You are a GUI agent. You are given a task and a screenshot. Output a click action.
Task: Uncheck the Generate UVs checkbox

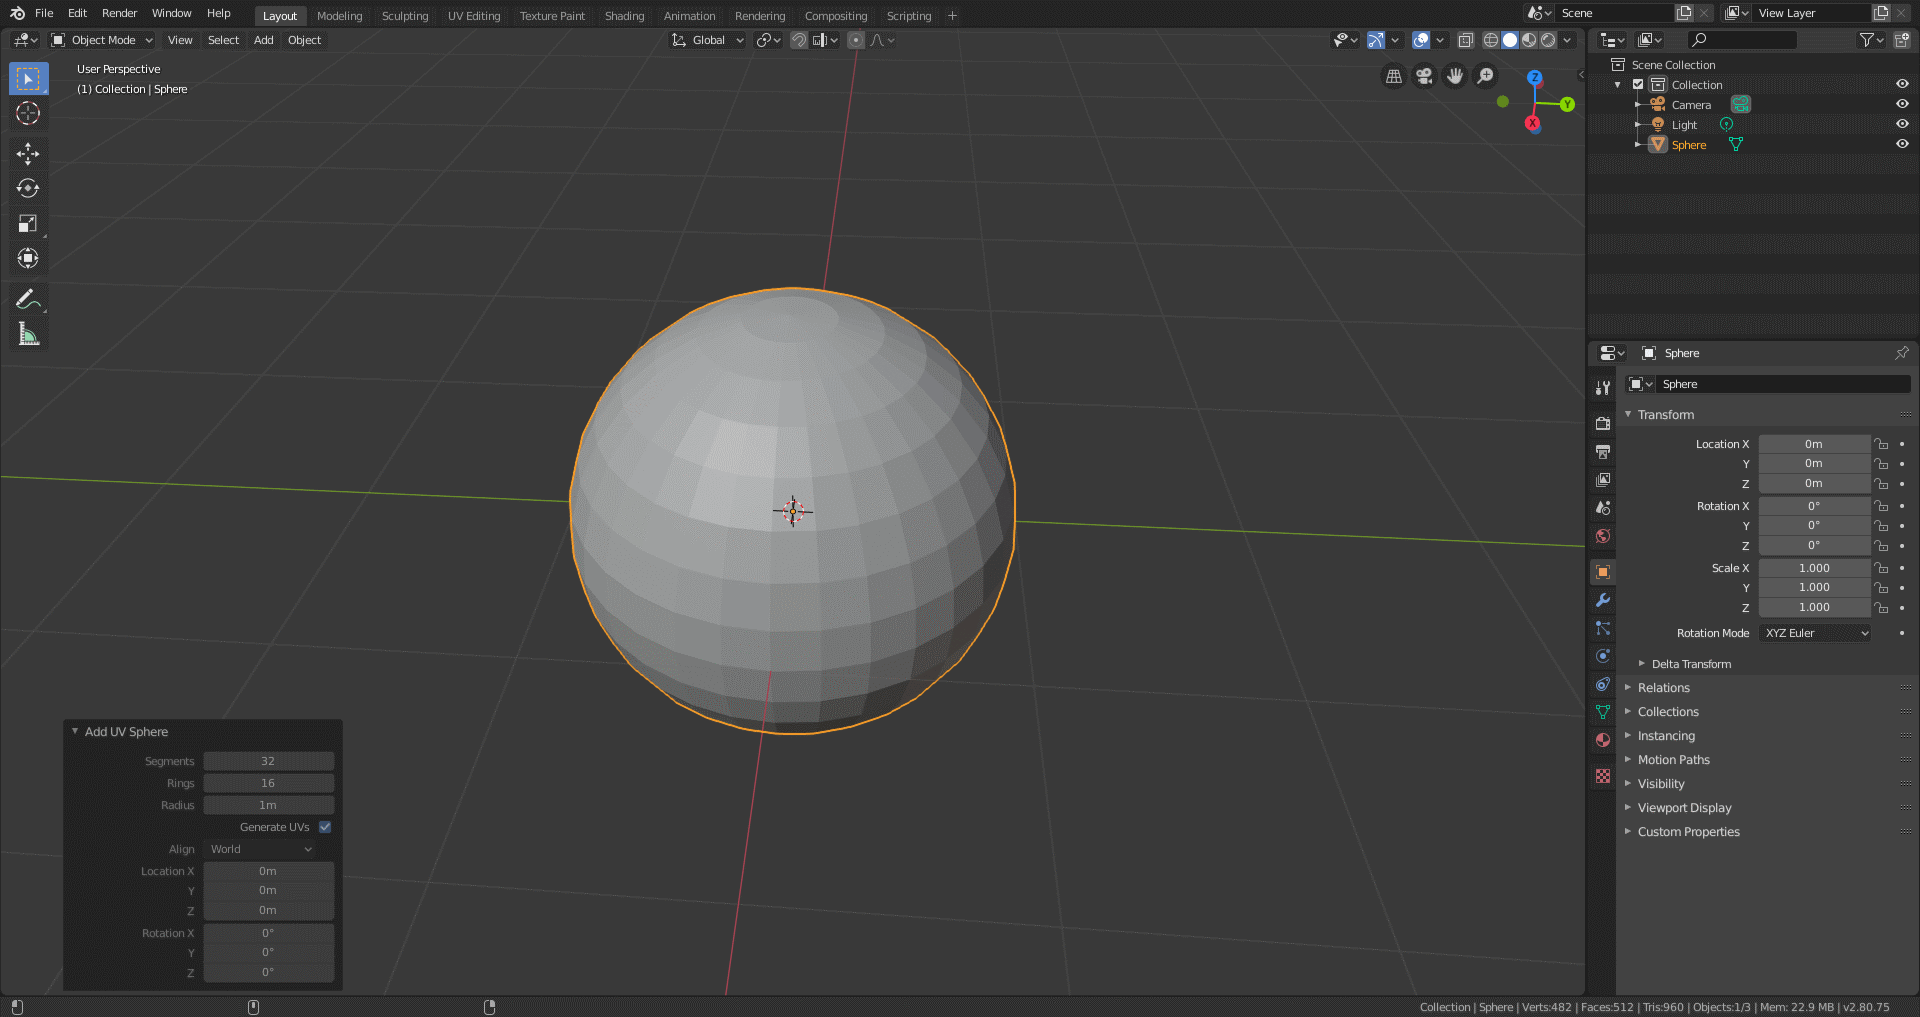(x=325, y=827)
